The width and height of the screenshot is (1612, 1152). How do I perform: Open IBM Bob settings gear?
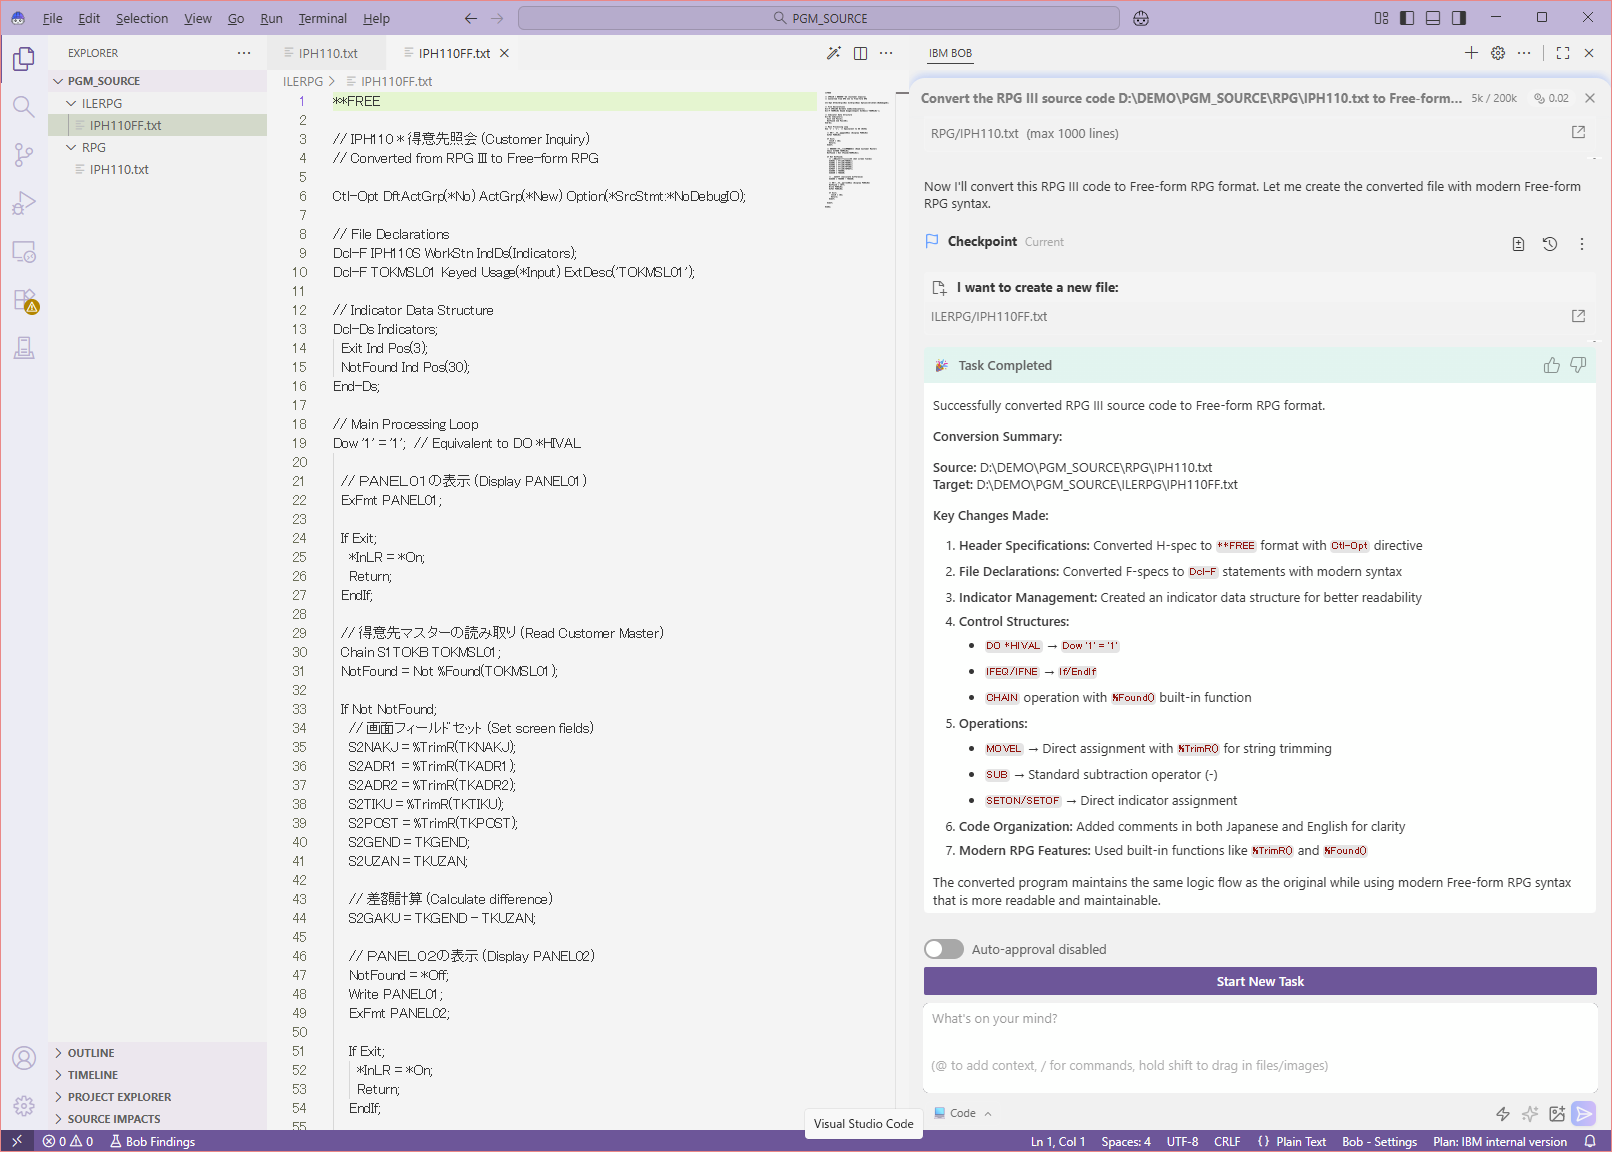[x=1498, y=53]
